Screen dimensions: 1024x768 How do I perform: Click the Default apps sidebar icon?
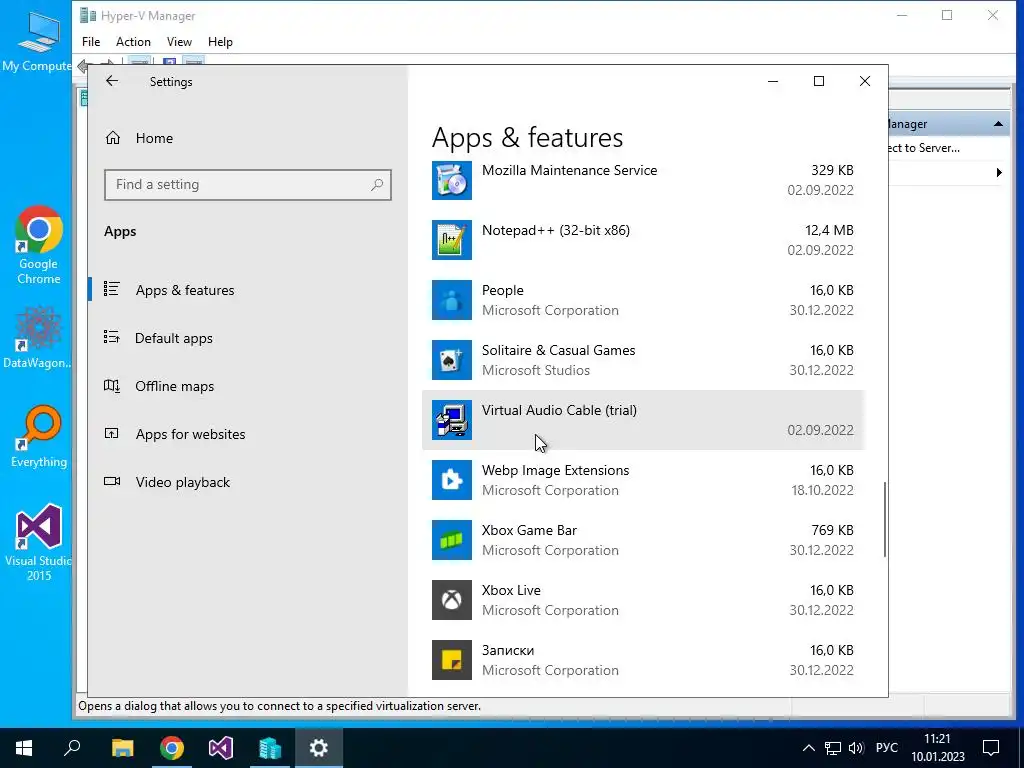click(112, 338)
